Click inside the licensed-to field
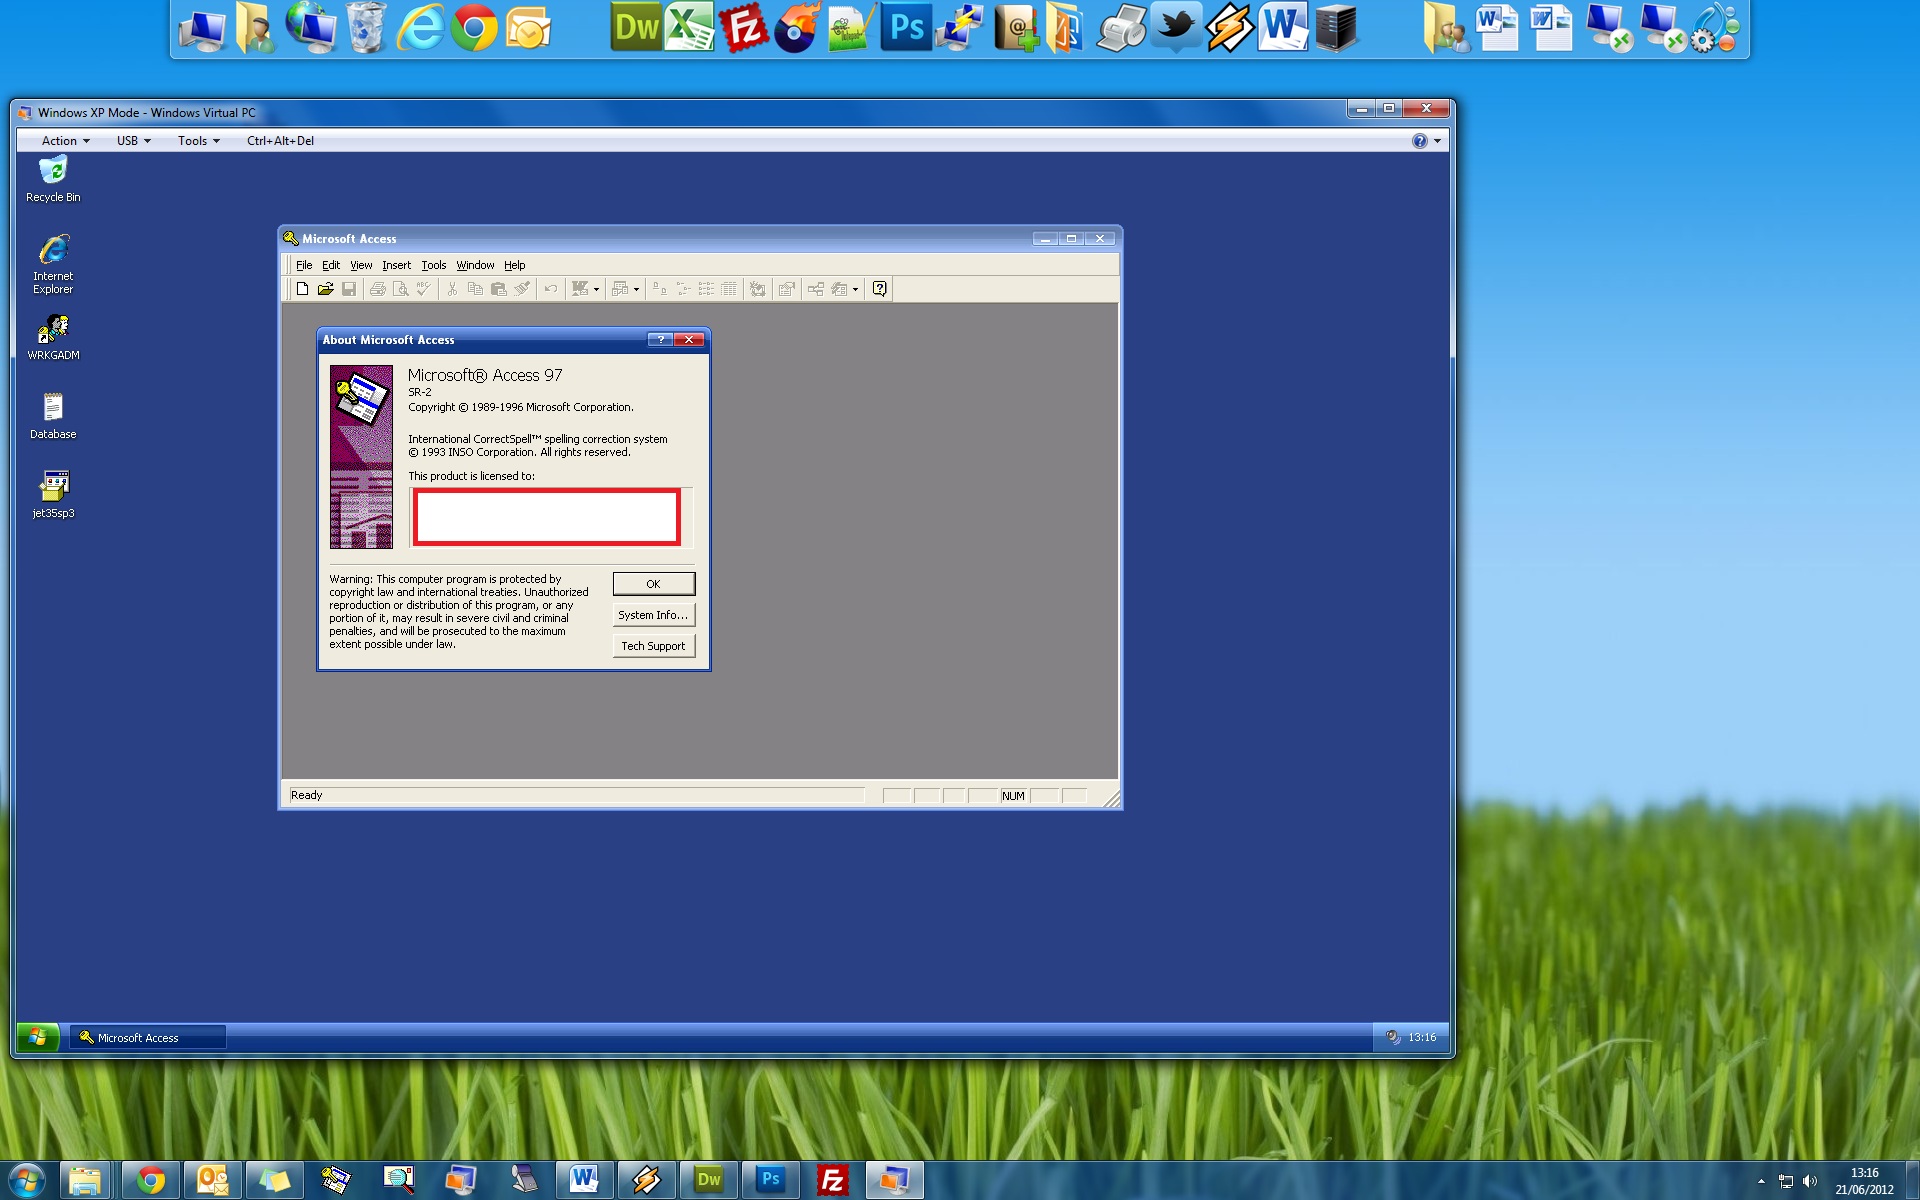This screenshot has height=1200, width=1920. click(546, 517)
